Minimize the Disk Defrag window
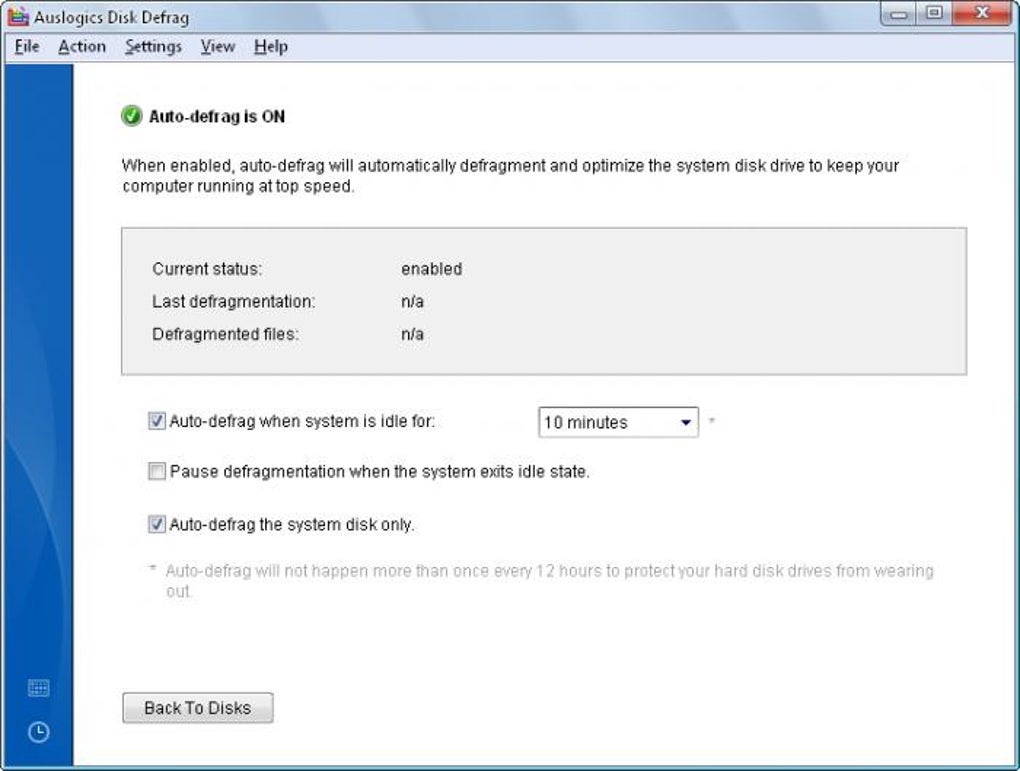The height and width of the screenshot is (771, 1020). point(898,14)
